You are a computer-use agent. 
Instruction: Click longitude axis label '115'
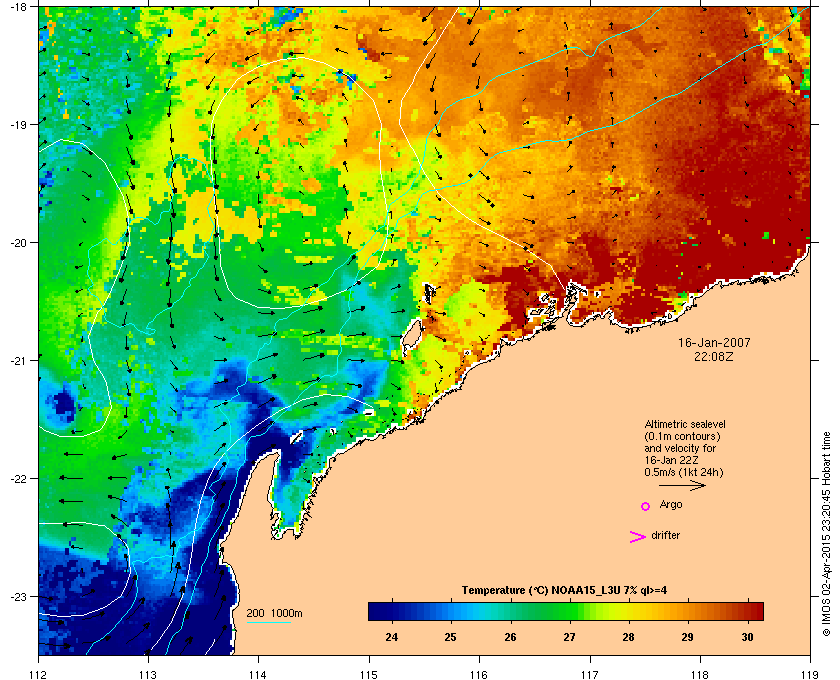pos(369,674)
